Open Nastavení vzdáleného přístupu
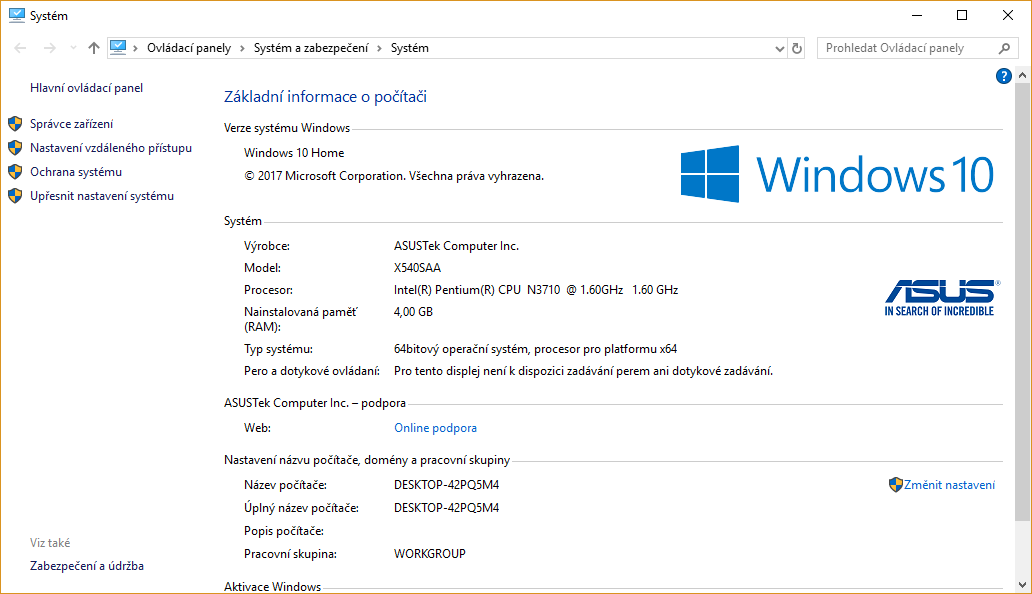The width and height of the screenshot is (1032, 594). point(111,148)
